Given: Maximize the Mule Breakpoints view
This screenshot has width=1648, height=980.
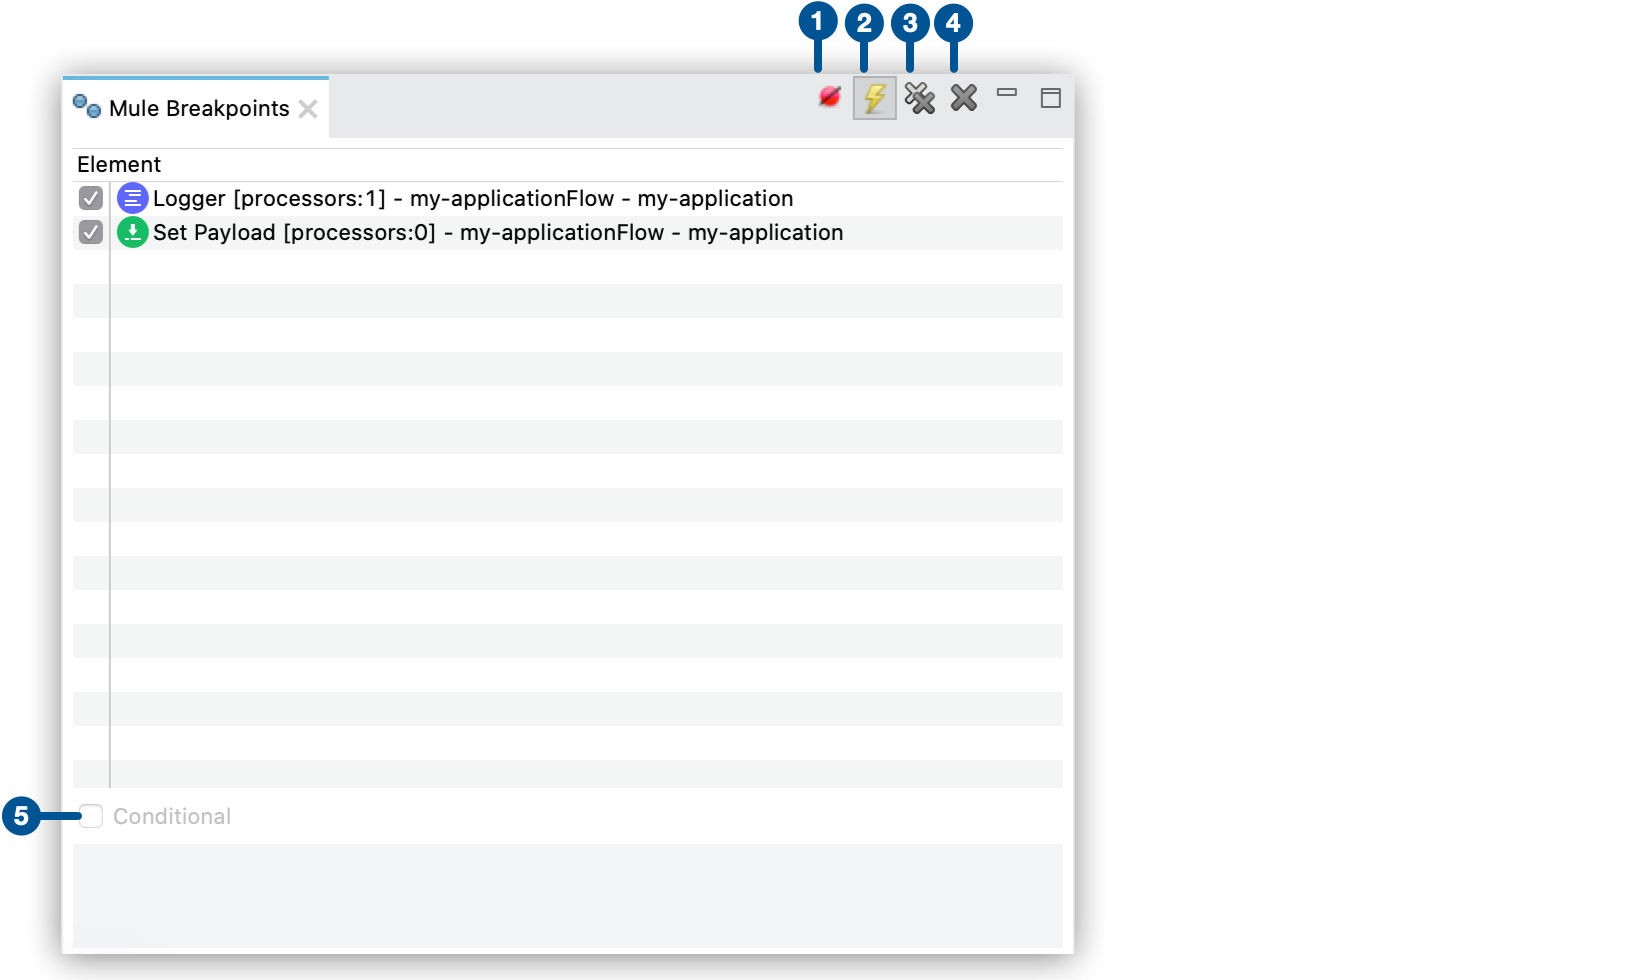Looking at the screenshot, I should (x=1051, y=98).
